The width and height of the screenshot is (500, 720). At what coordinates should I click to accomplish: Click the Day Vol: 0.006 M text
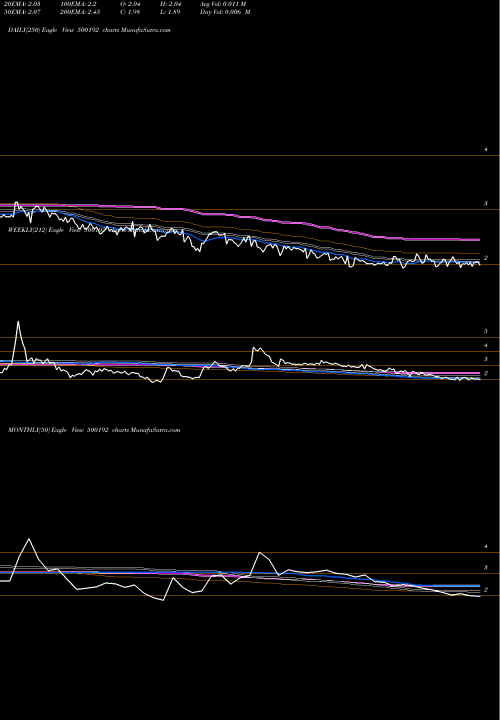coord(225,12)
